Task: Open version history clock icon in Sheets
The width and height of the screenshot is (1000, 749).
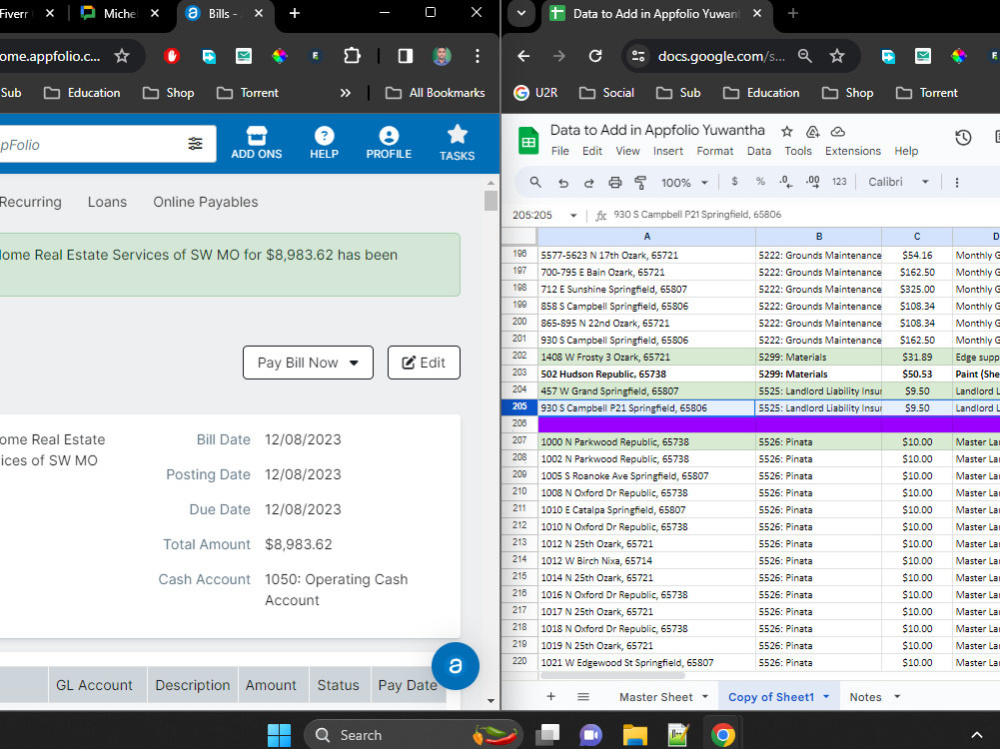Action: tap(963, 137)
